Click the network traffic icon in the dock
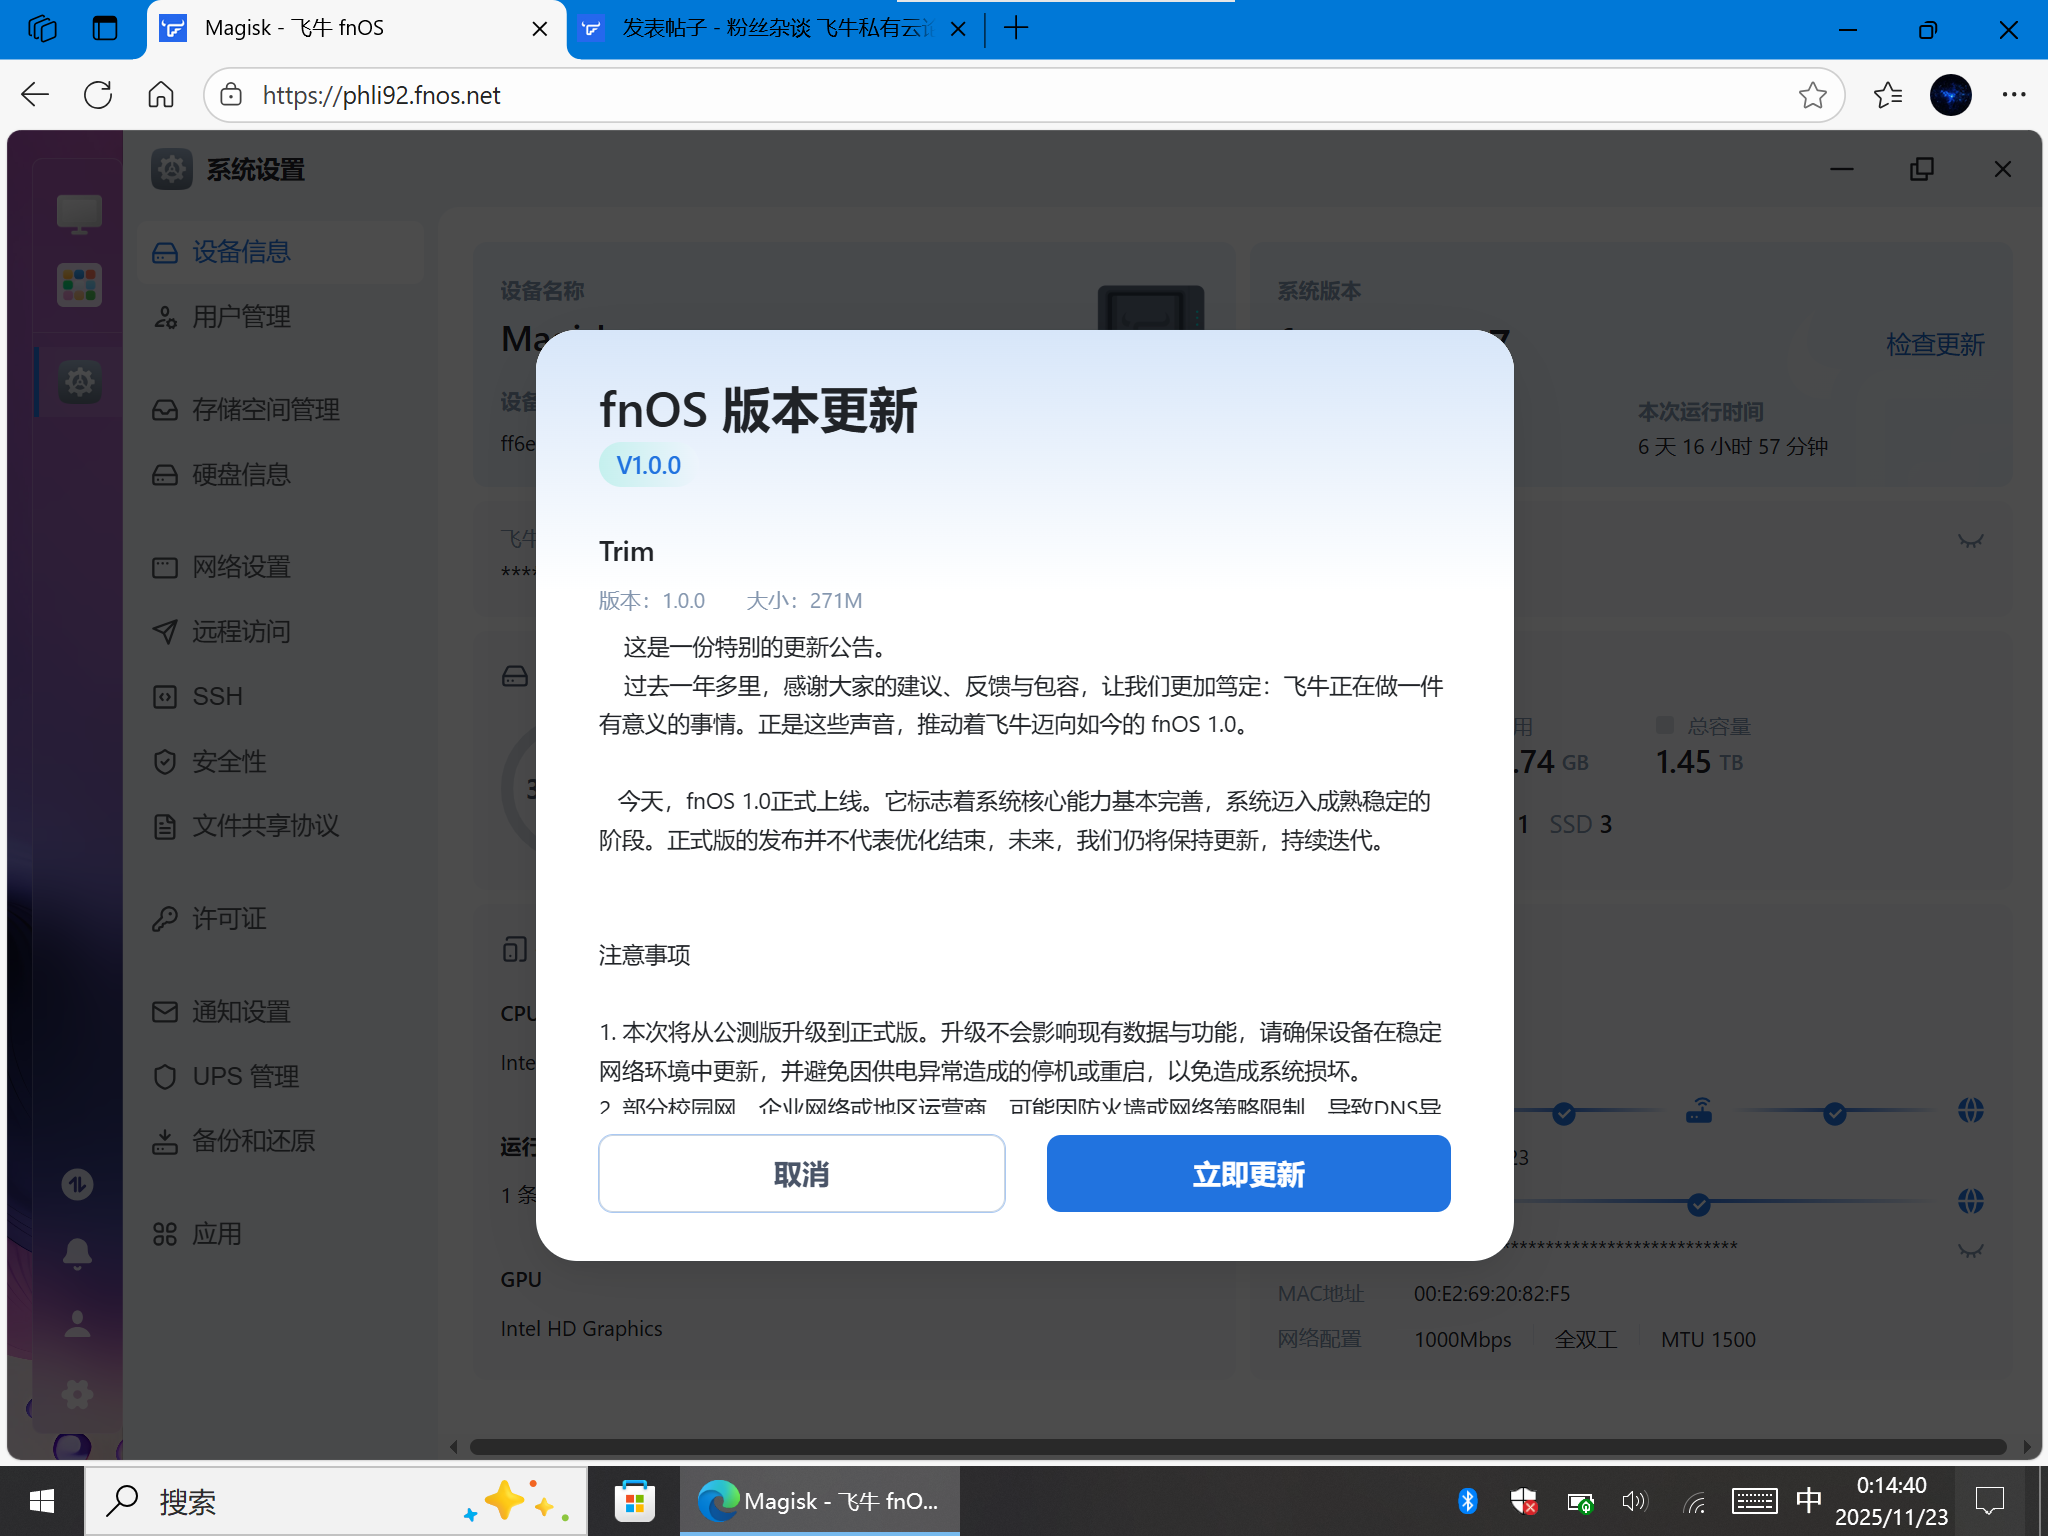Image resolution: width=2048 pixels, height=1536 pixels. pos(78,1183)
